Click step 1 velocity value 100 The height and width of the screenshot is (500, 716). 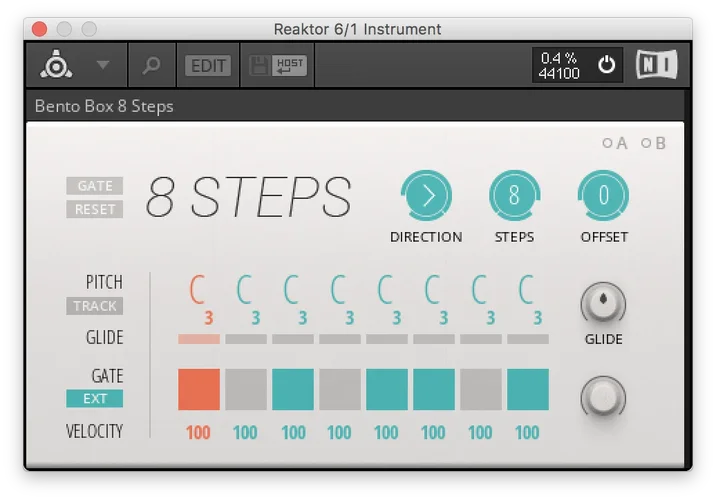point(198,432)
